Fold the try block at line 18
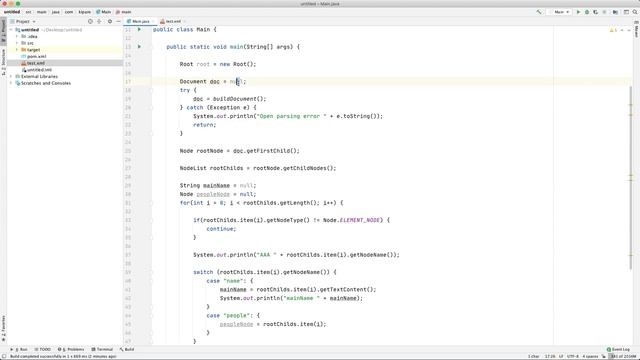This screenshot has height=360, width=640. pyautogui.click(x=151, y=90)
